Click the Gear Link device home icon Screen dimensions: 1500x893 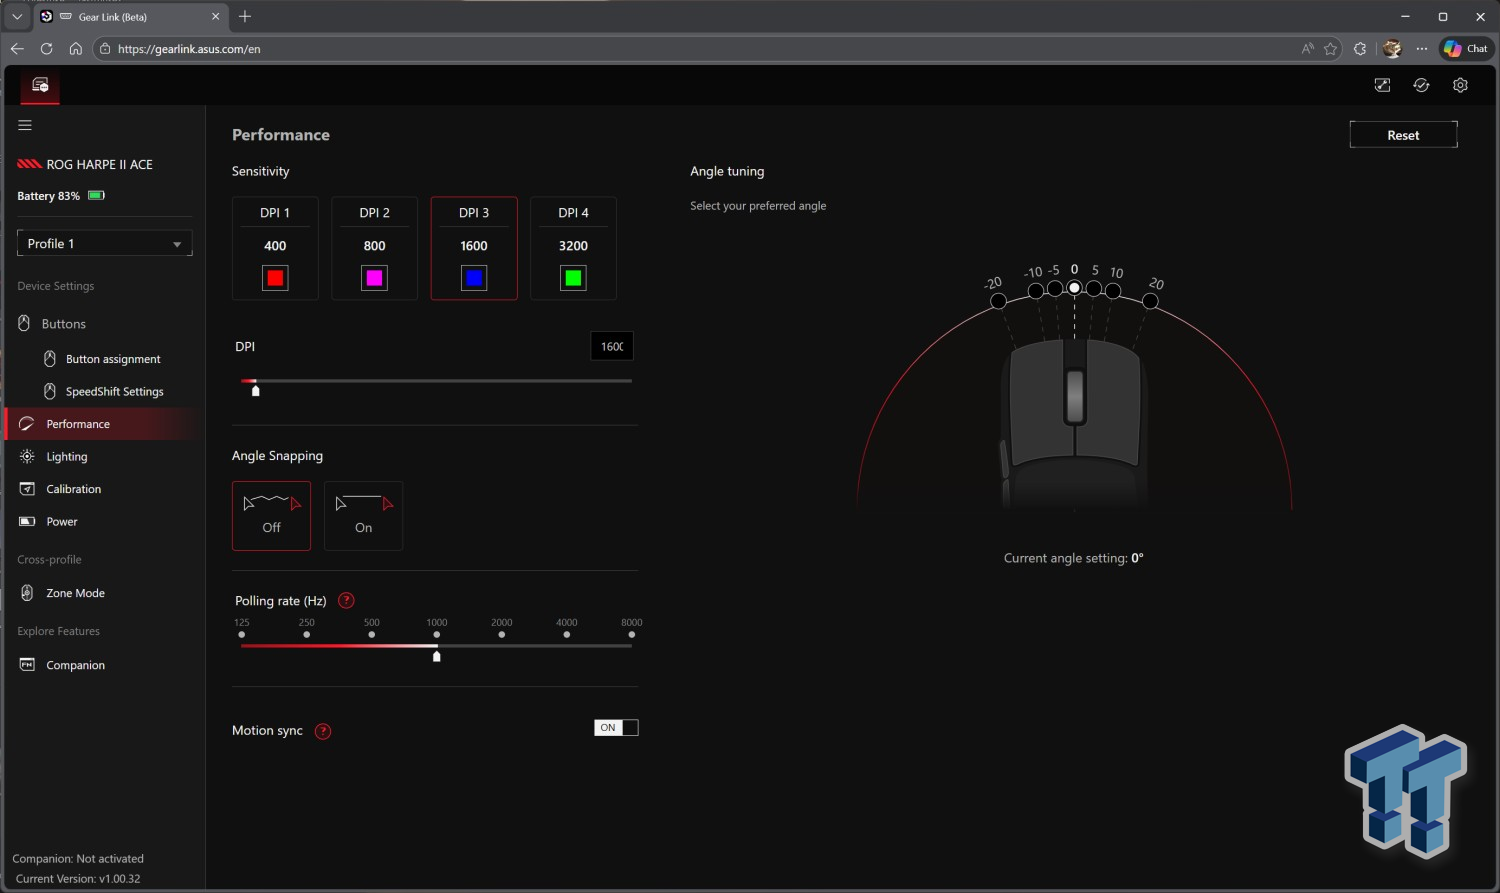[x=40, y=85]
